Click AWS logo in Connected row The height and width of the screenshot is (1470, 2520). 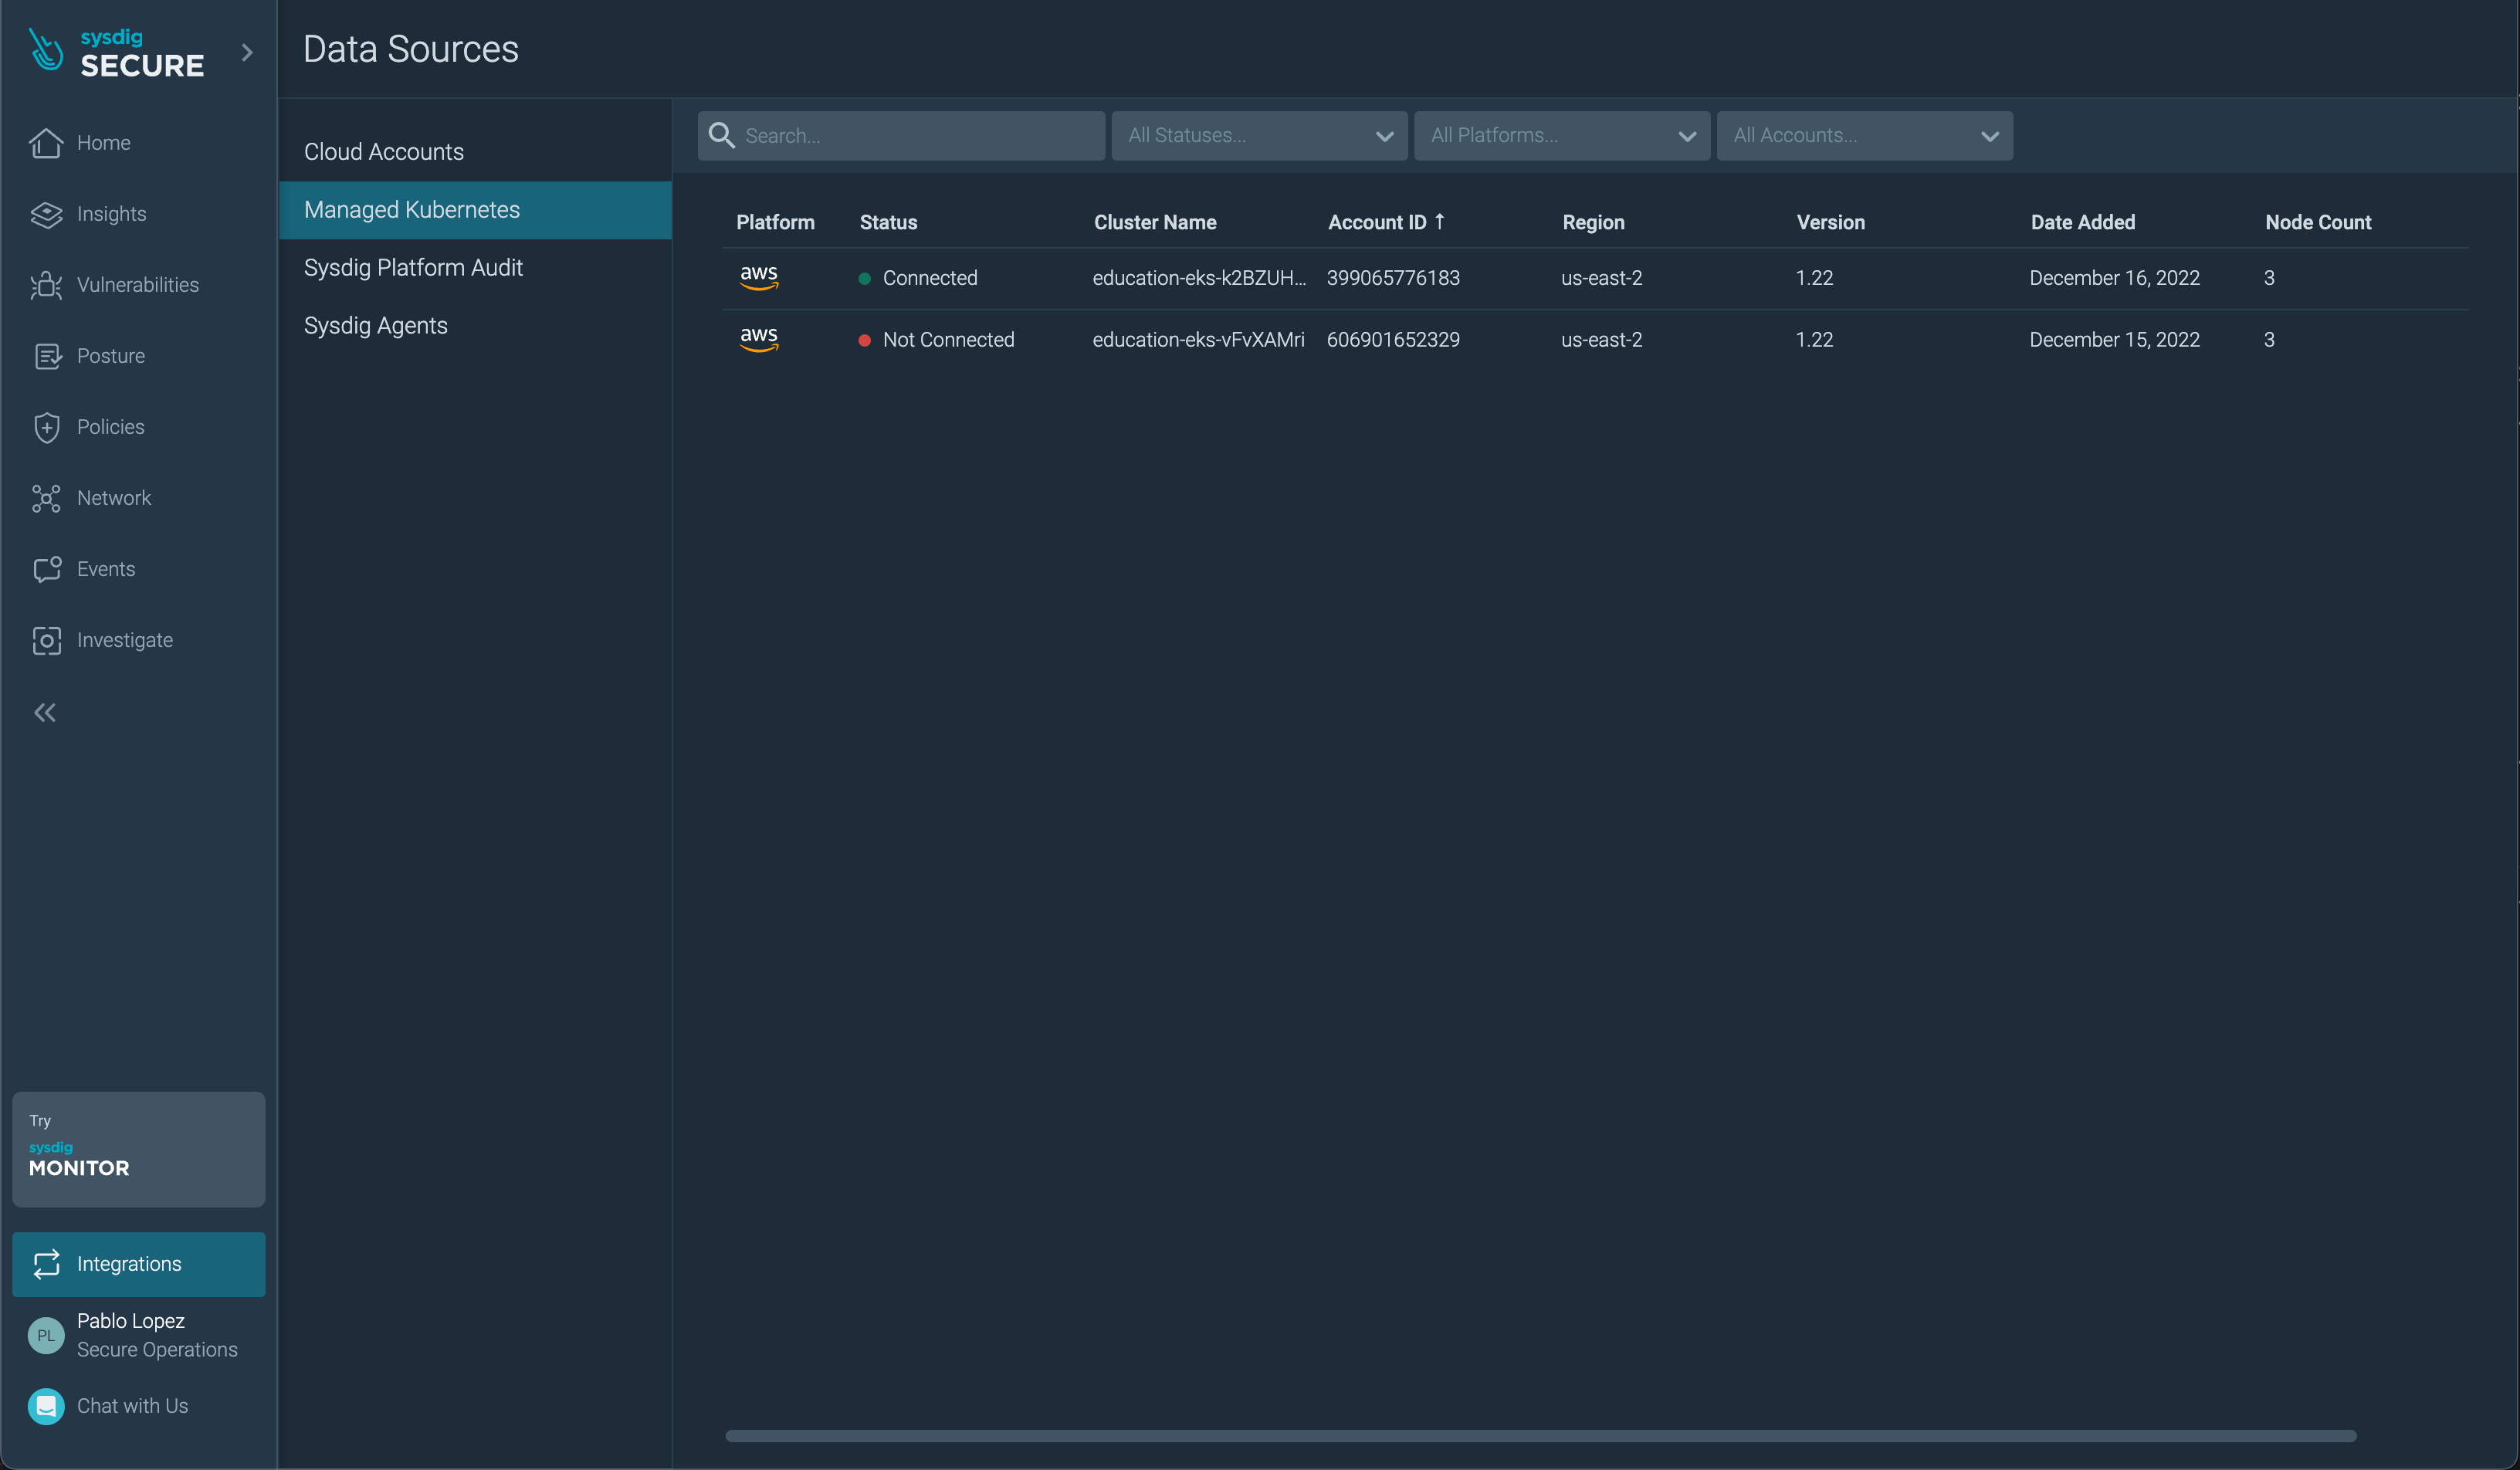759,277
